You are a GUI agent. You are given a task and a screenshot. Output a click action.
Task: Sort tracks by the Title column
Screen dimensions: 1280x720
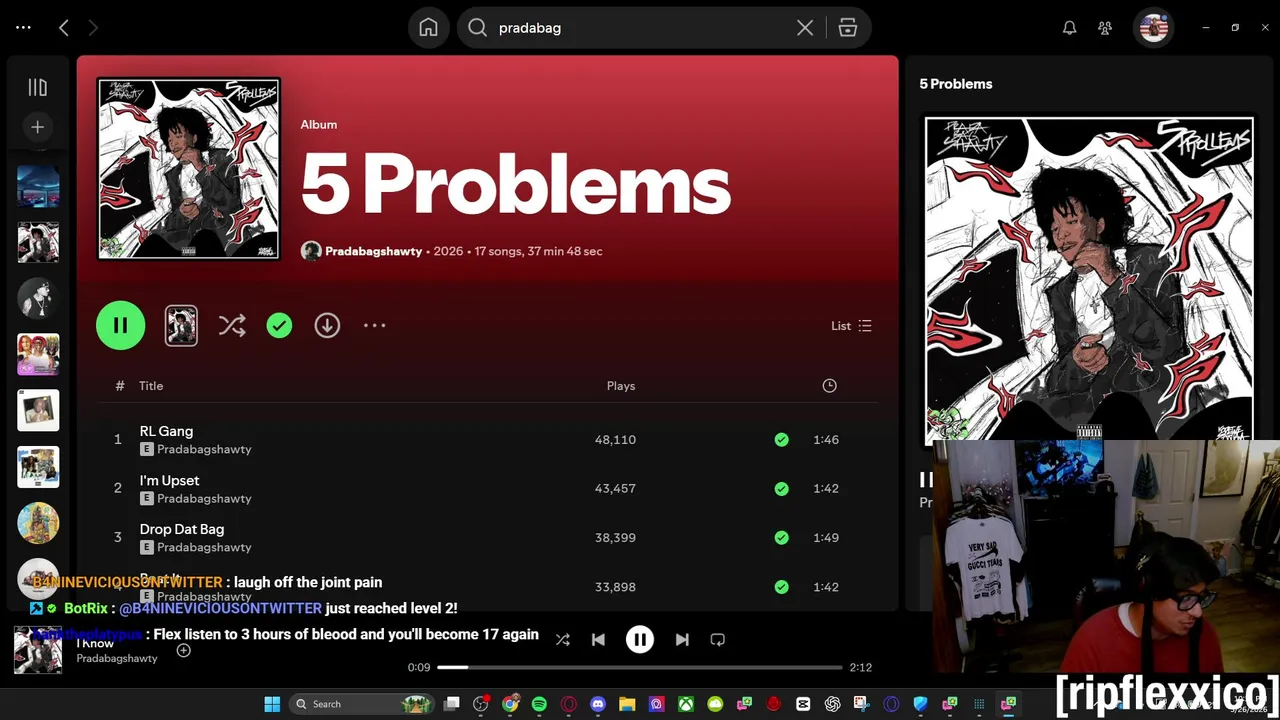(x=151, y=386)
